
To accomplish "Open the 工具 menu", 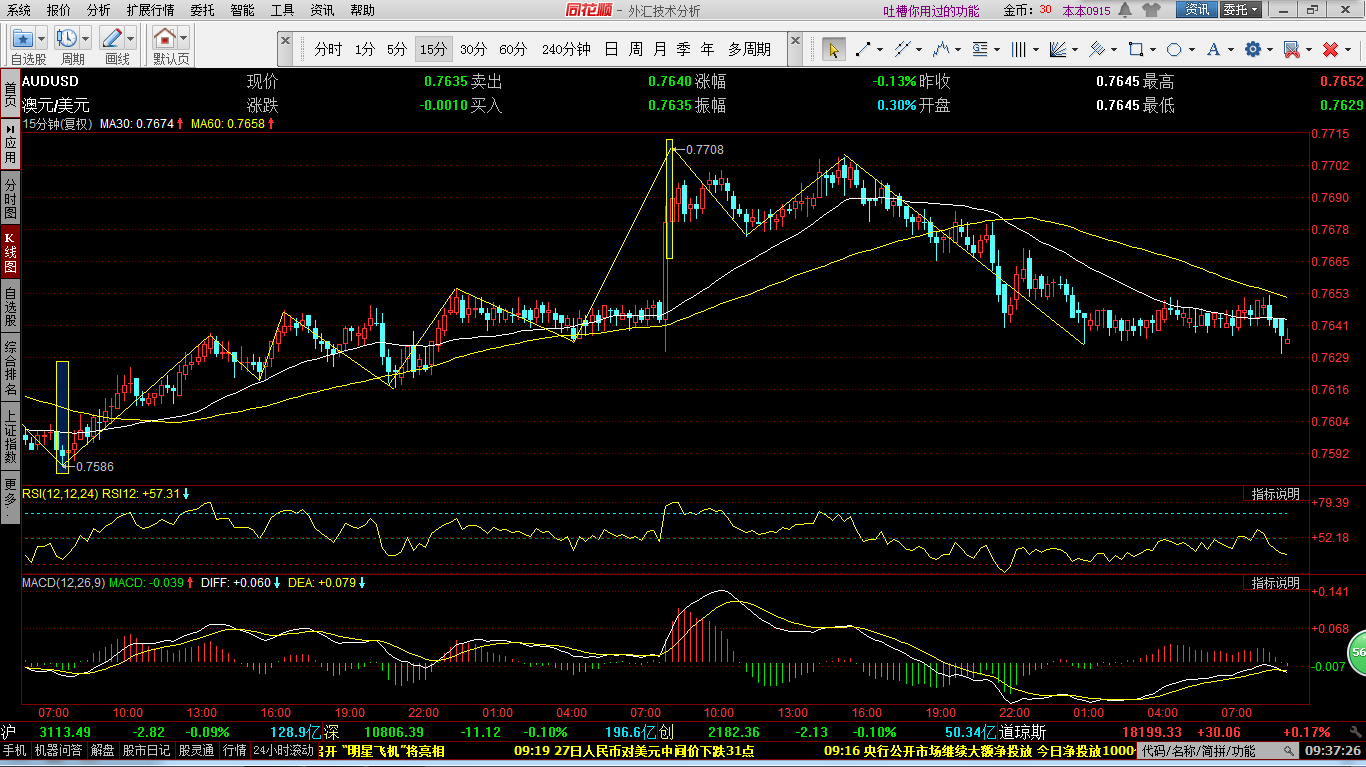I will (x=283, y=10).
